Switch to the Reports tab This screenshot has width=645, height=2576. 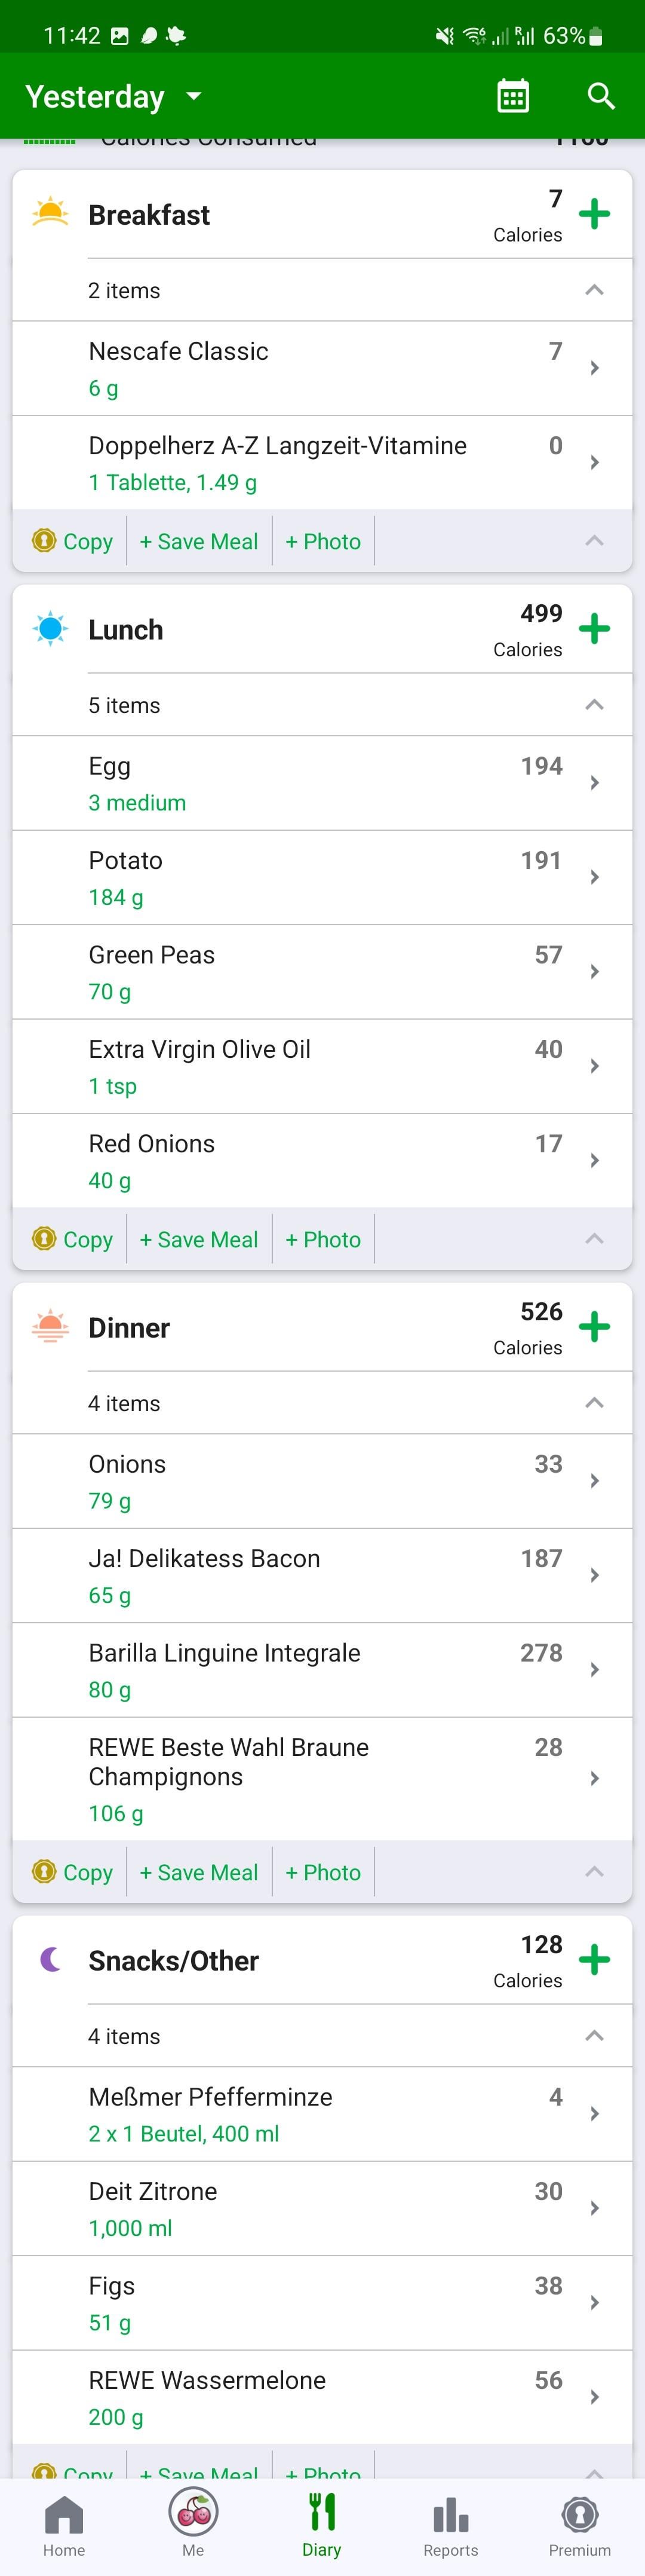(450, 2526)
